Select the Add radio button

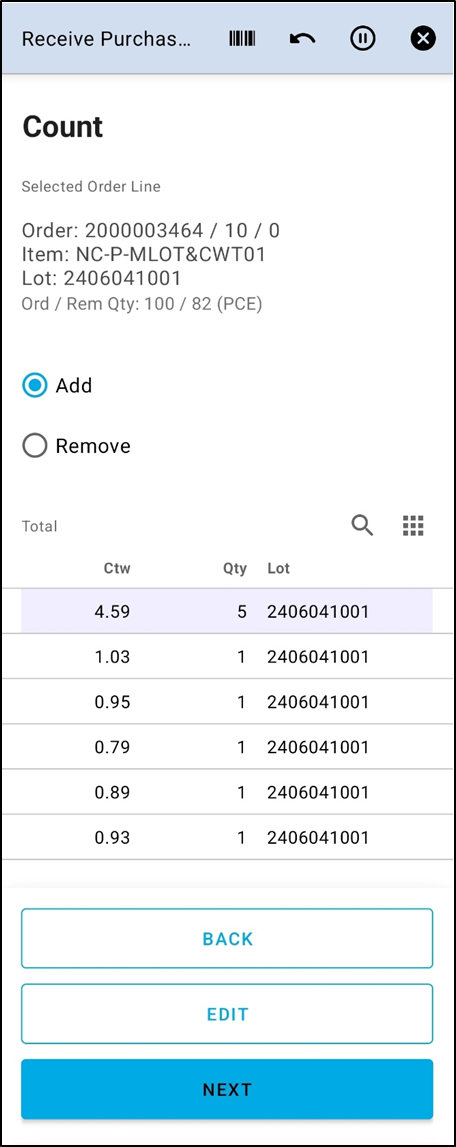[x=34, y=385]
